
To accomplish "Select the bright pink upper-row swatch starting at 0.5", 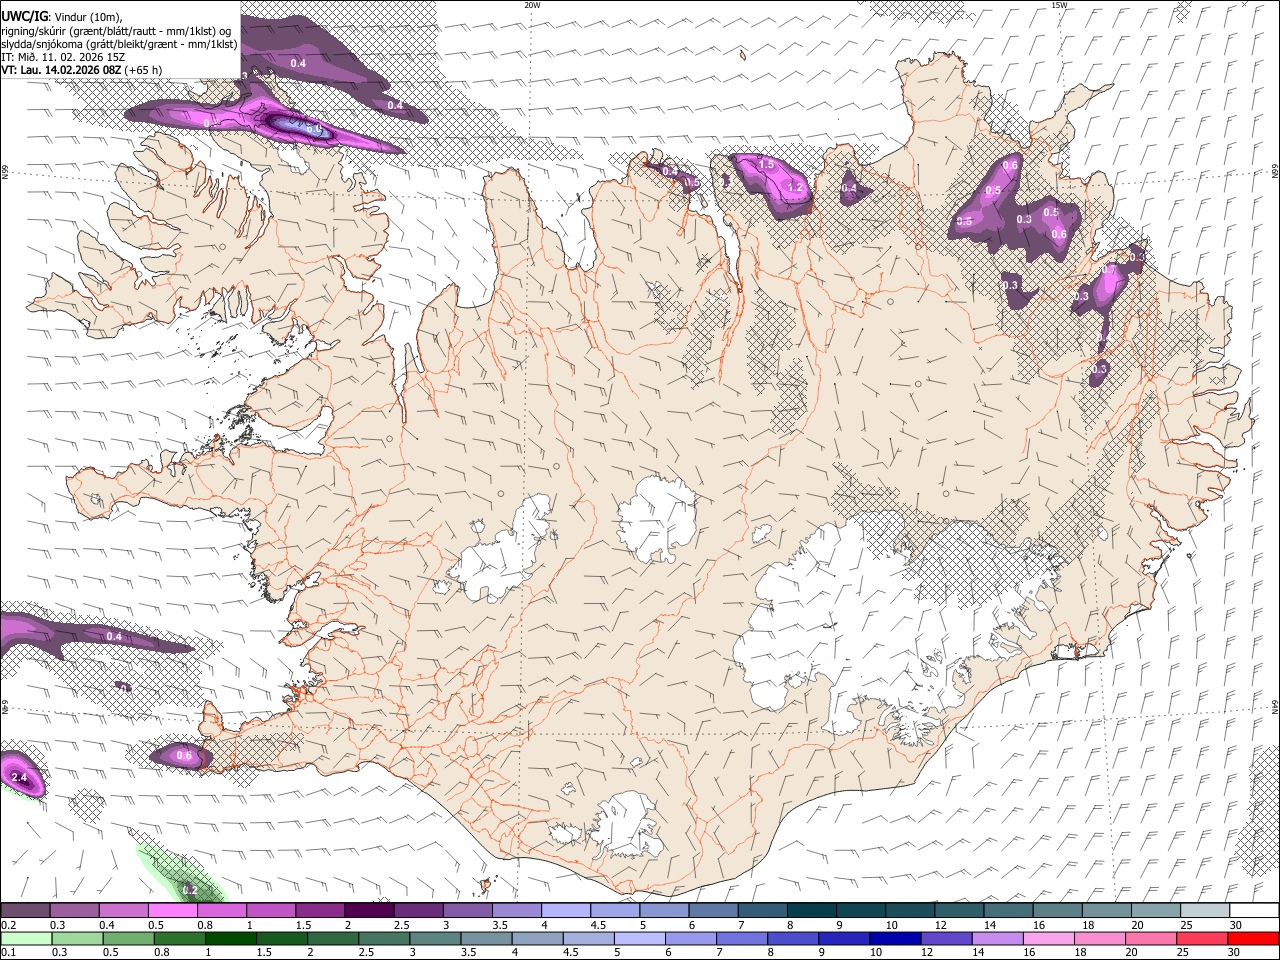I will [x=172, y=911].
